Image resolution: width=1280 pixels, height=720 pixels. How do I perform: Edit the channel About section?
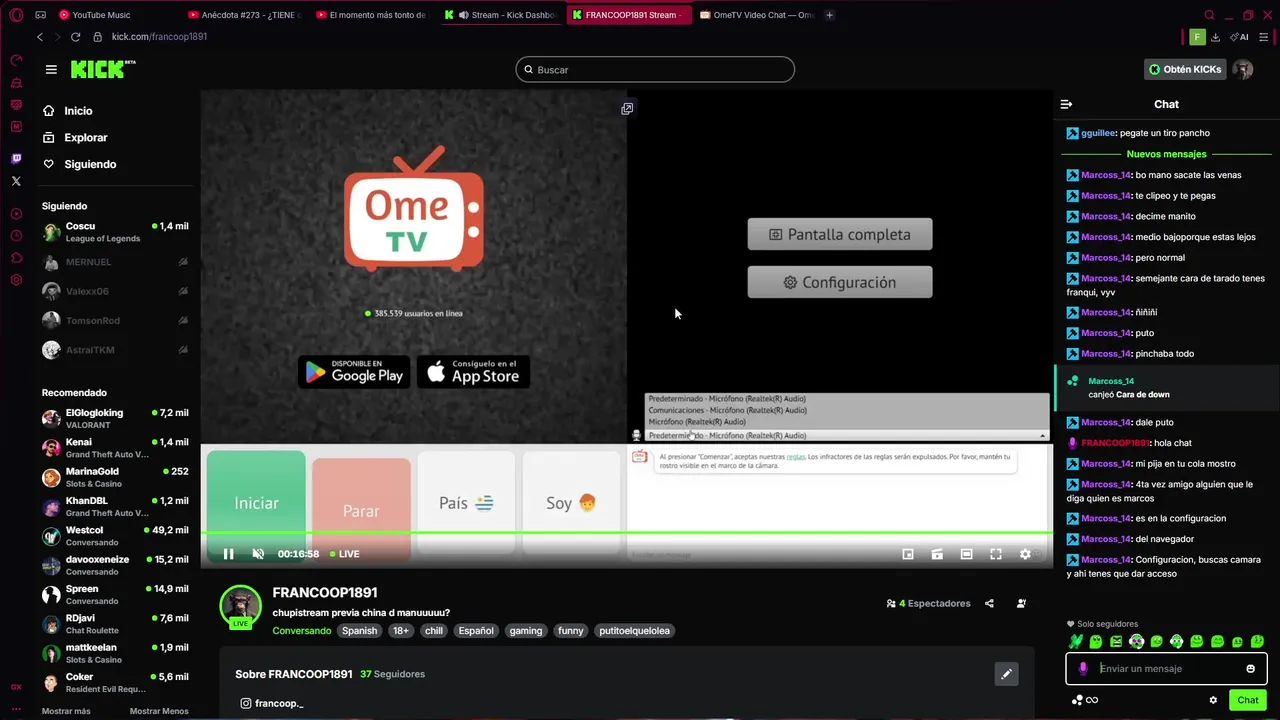[1006, 674]
